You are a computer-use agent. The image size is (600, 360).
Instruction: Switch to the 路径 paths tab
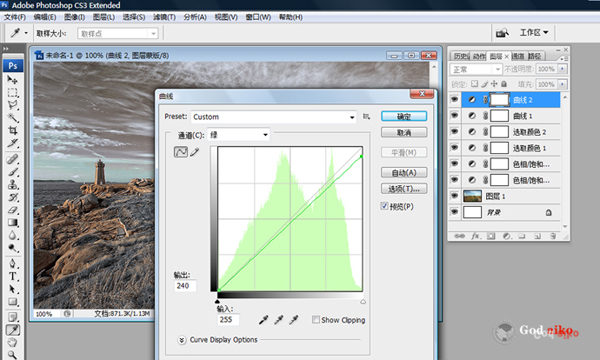[535, 56]
